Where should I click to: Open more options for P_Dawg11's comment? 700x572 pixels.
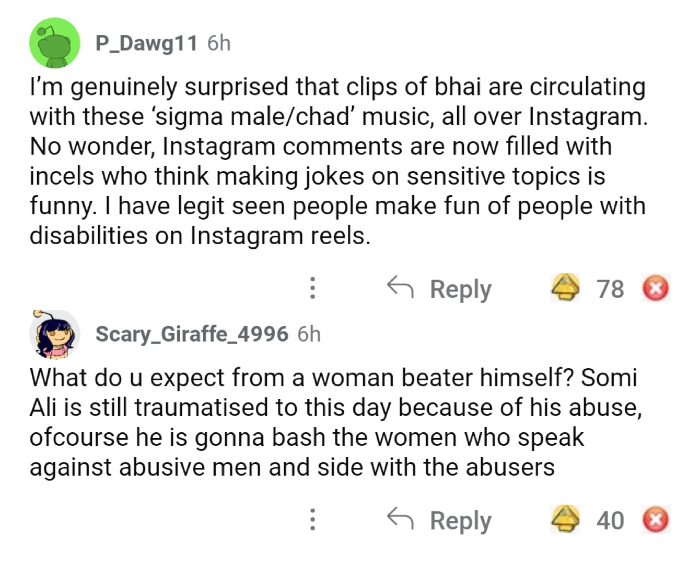313,289
